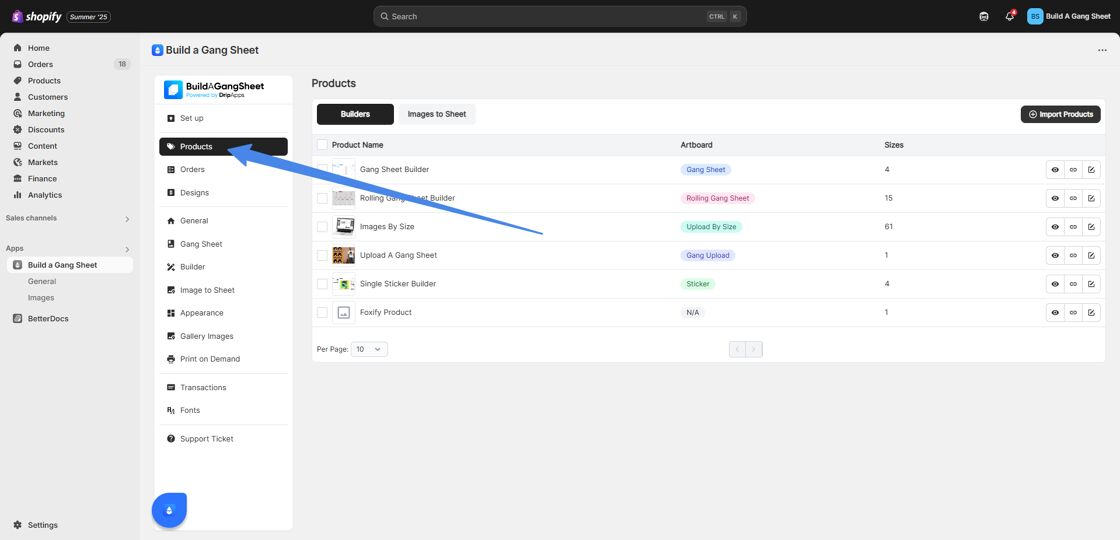Screen dimensions: 1120x540
Task: Open Images under Build a Gang Sheet
Action: 41,298
